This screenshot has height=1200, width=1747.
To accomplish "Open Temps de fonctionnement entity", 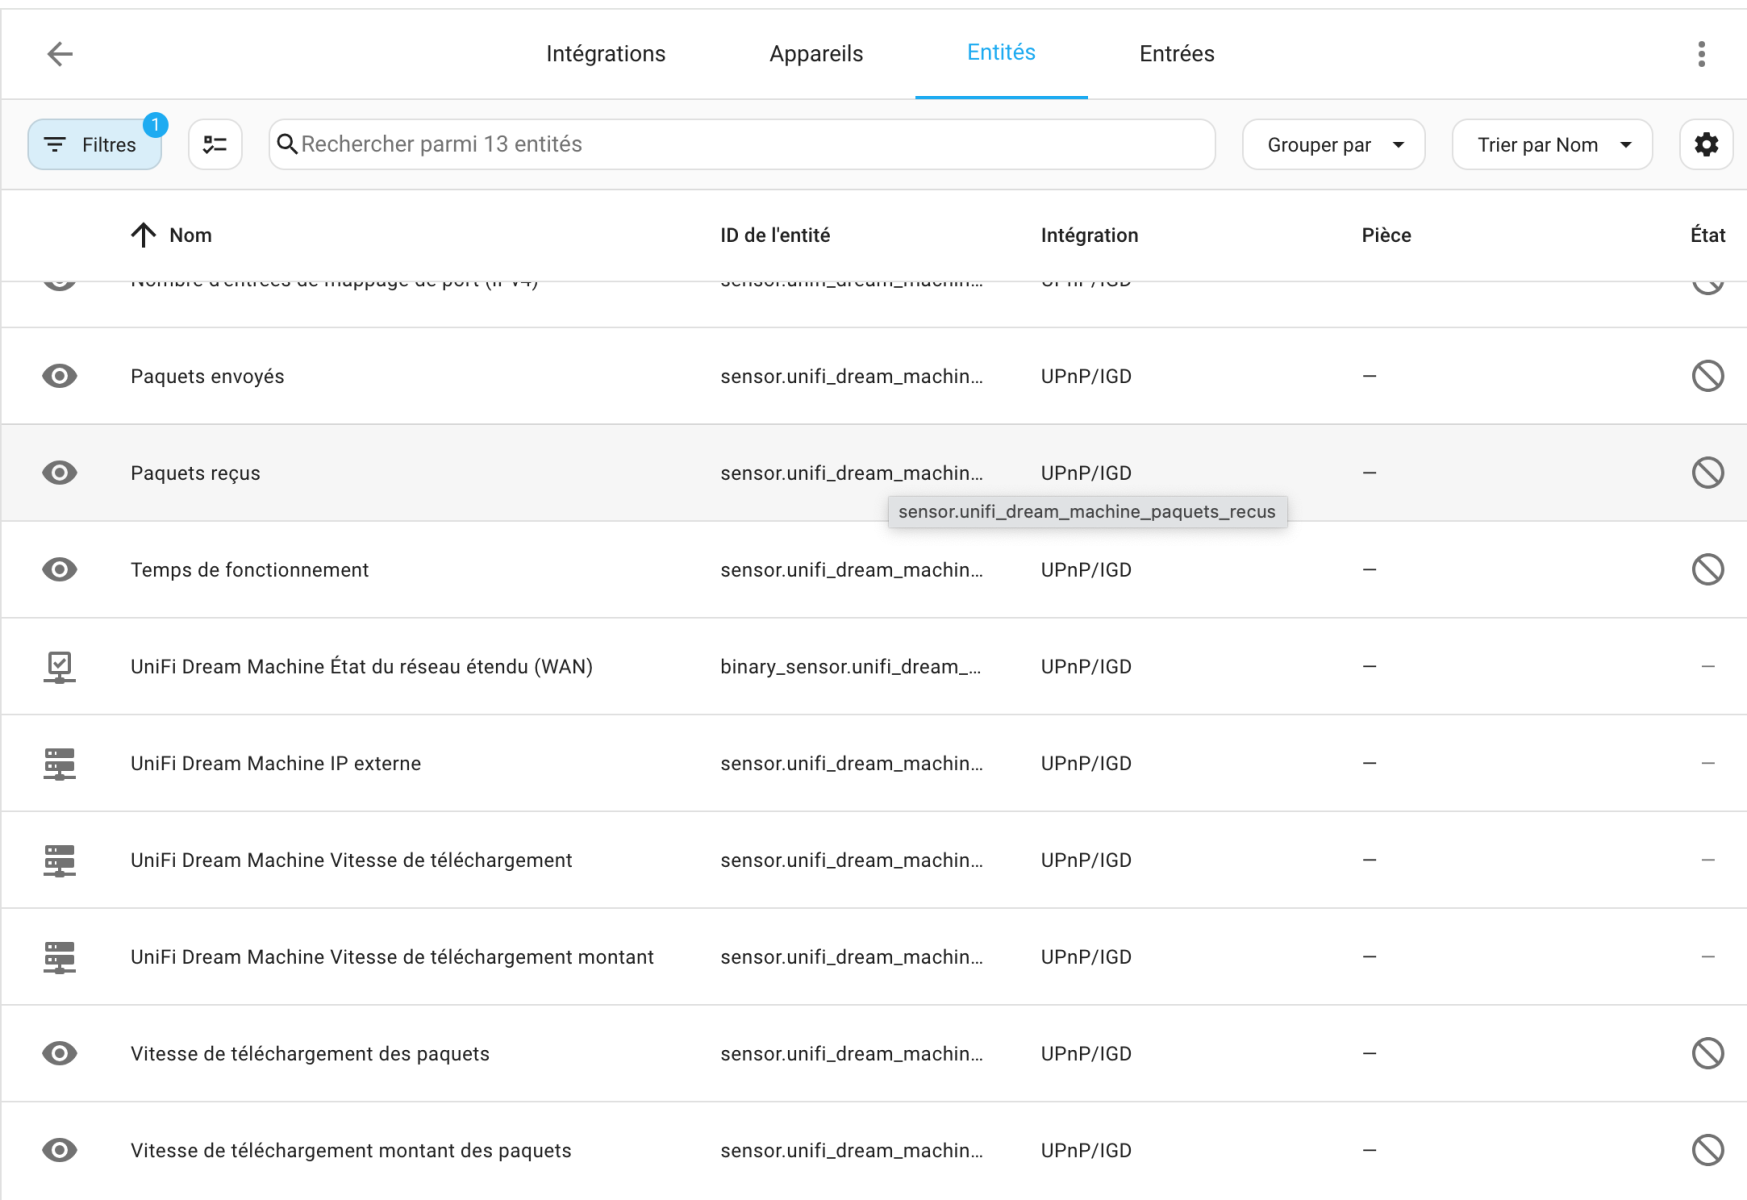I will point(249,570).
